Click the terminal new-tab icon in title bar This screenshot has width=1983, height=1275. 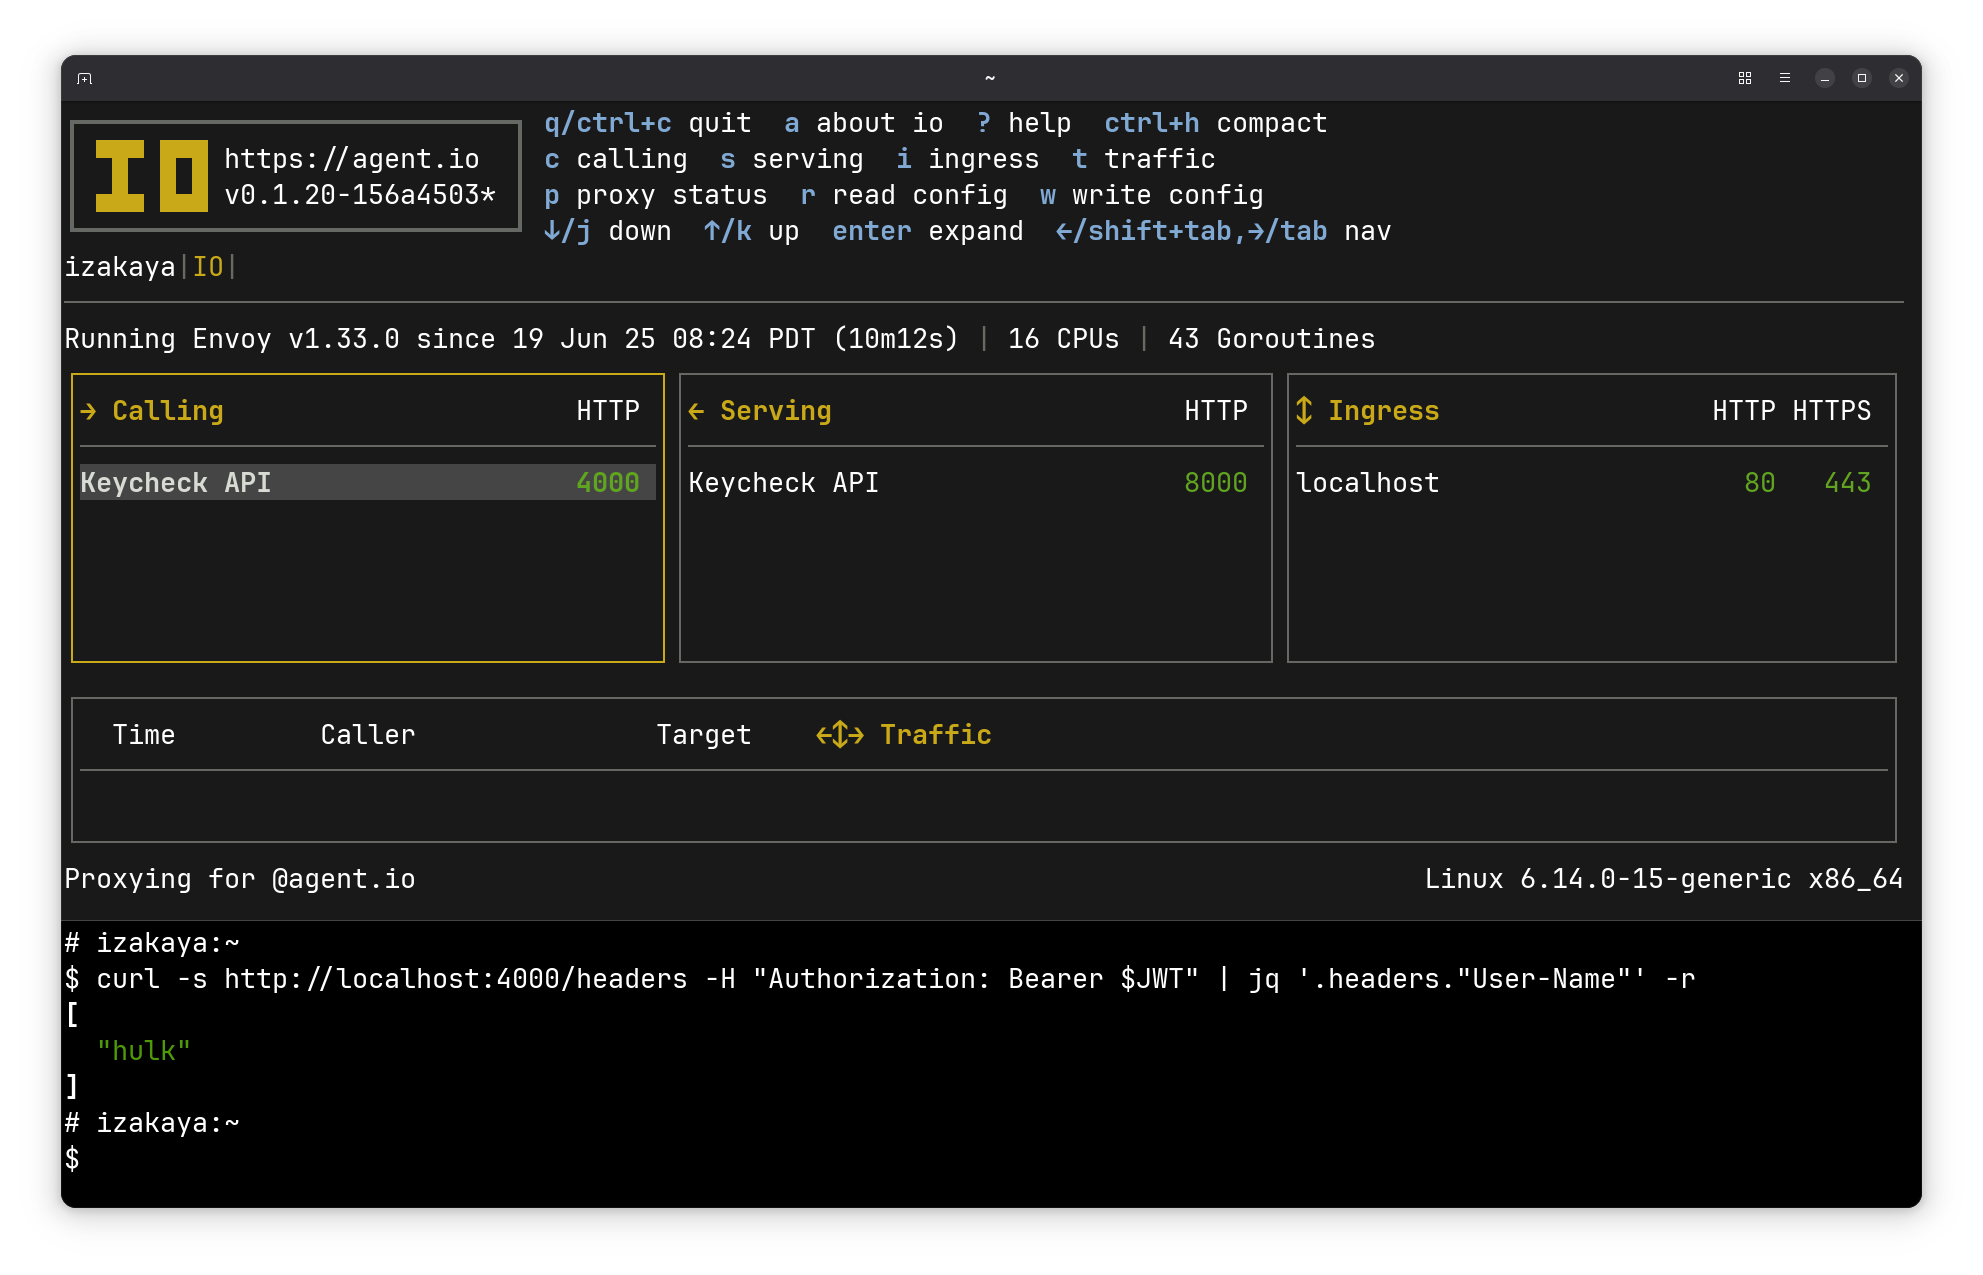85,78
